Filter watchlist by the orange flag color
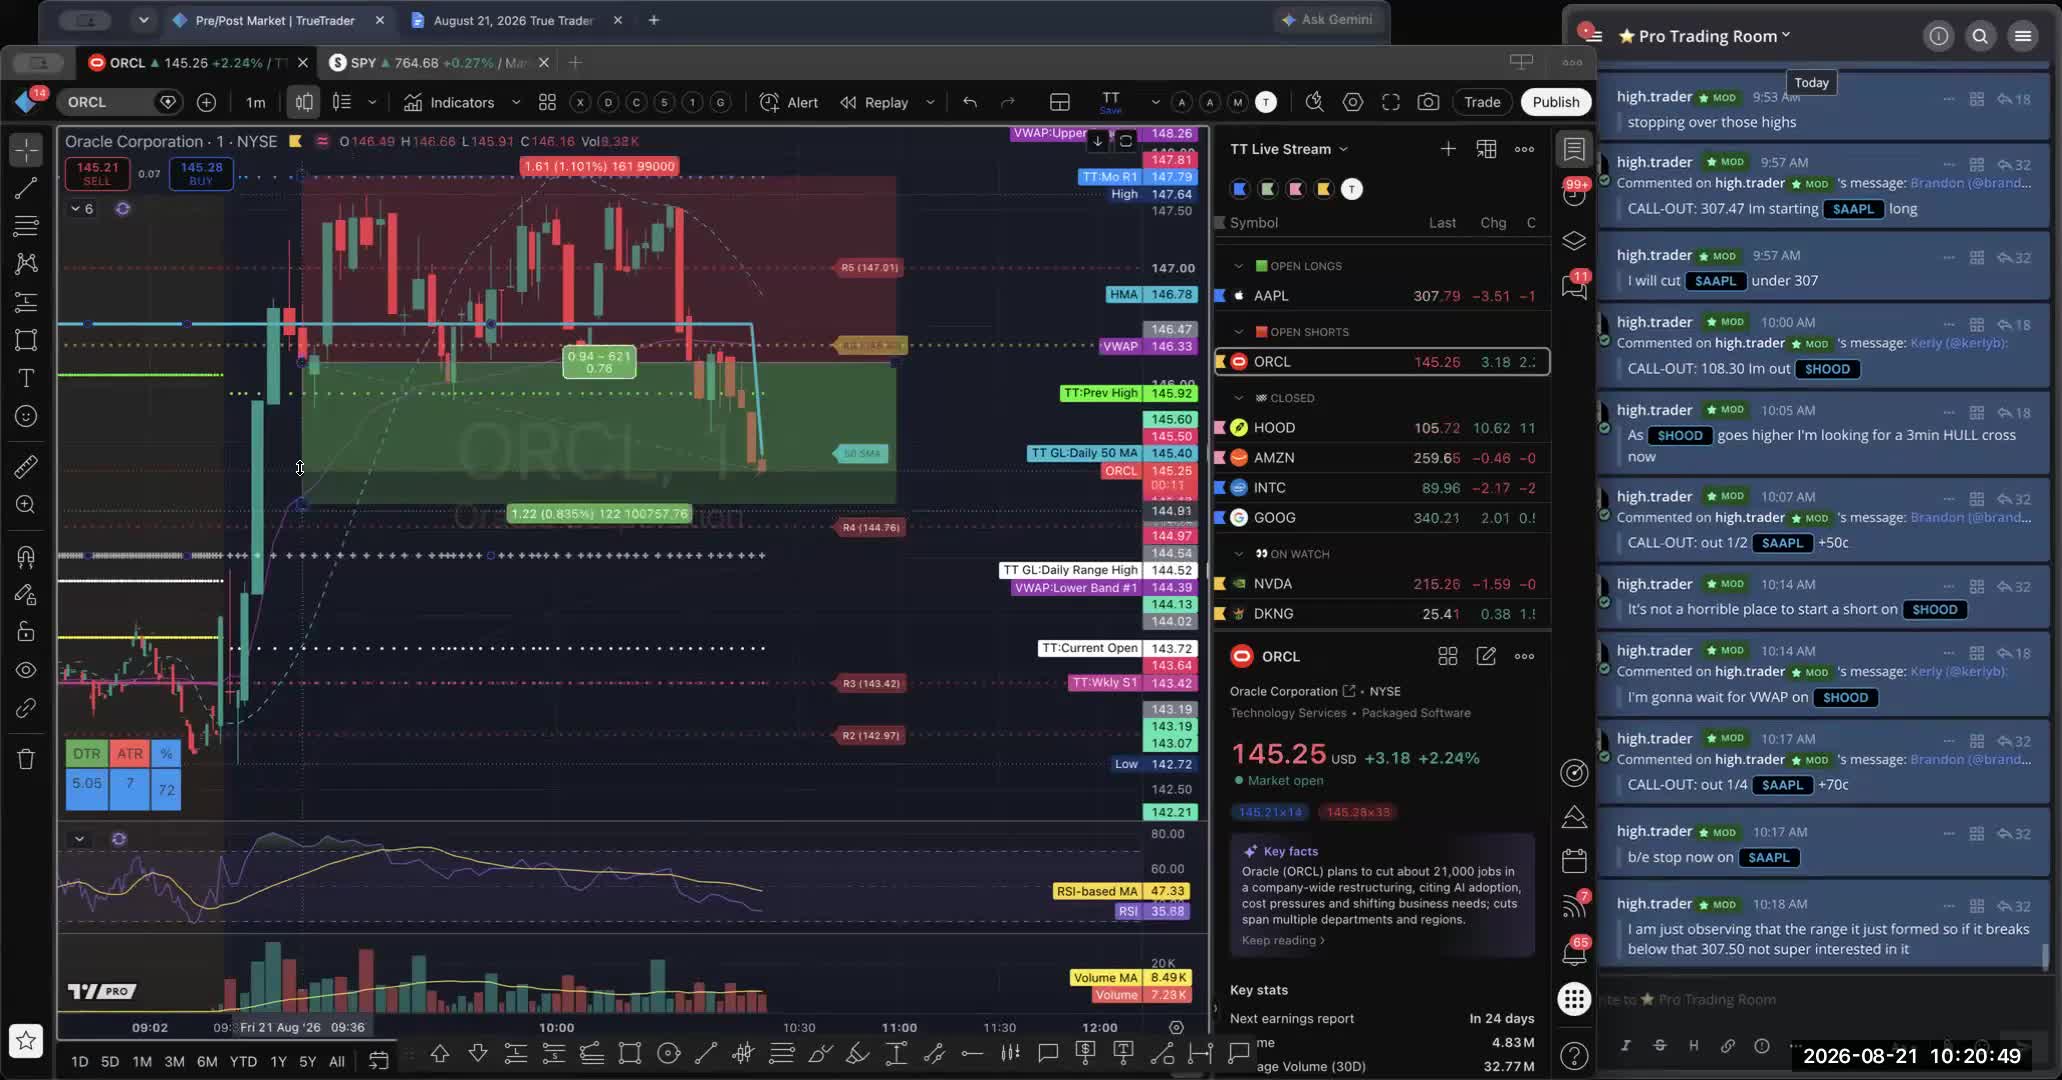Viewport: 2062px width, 1080px height. [x=1324, y=189]
